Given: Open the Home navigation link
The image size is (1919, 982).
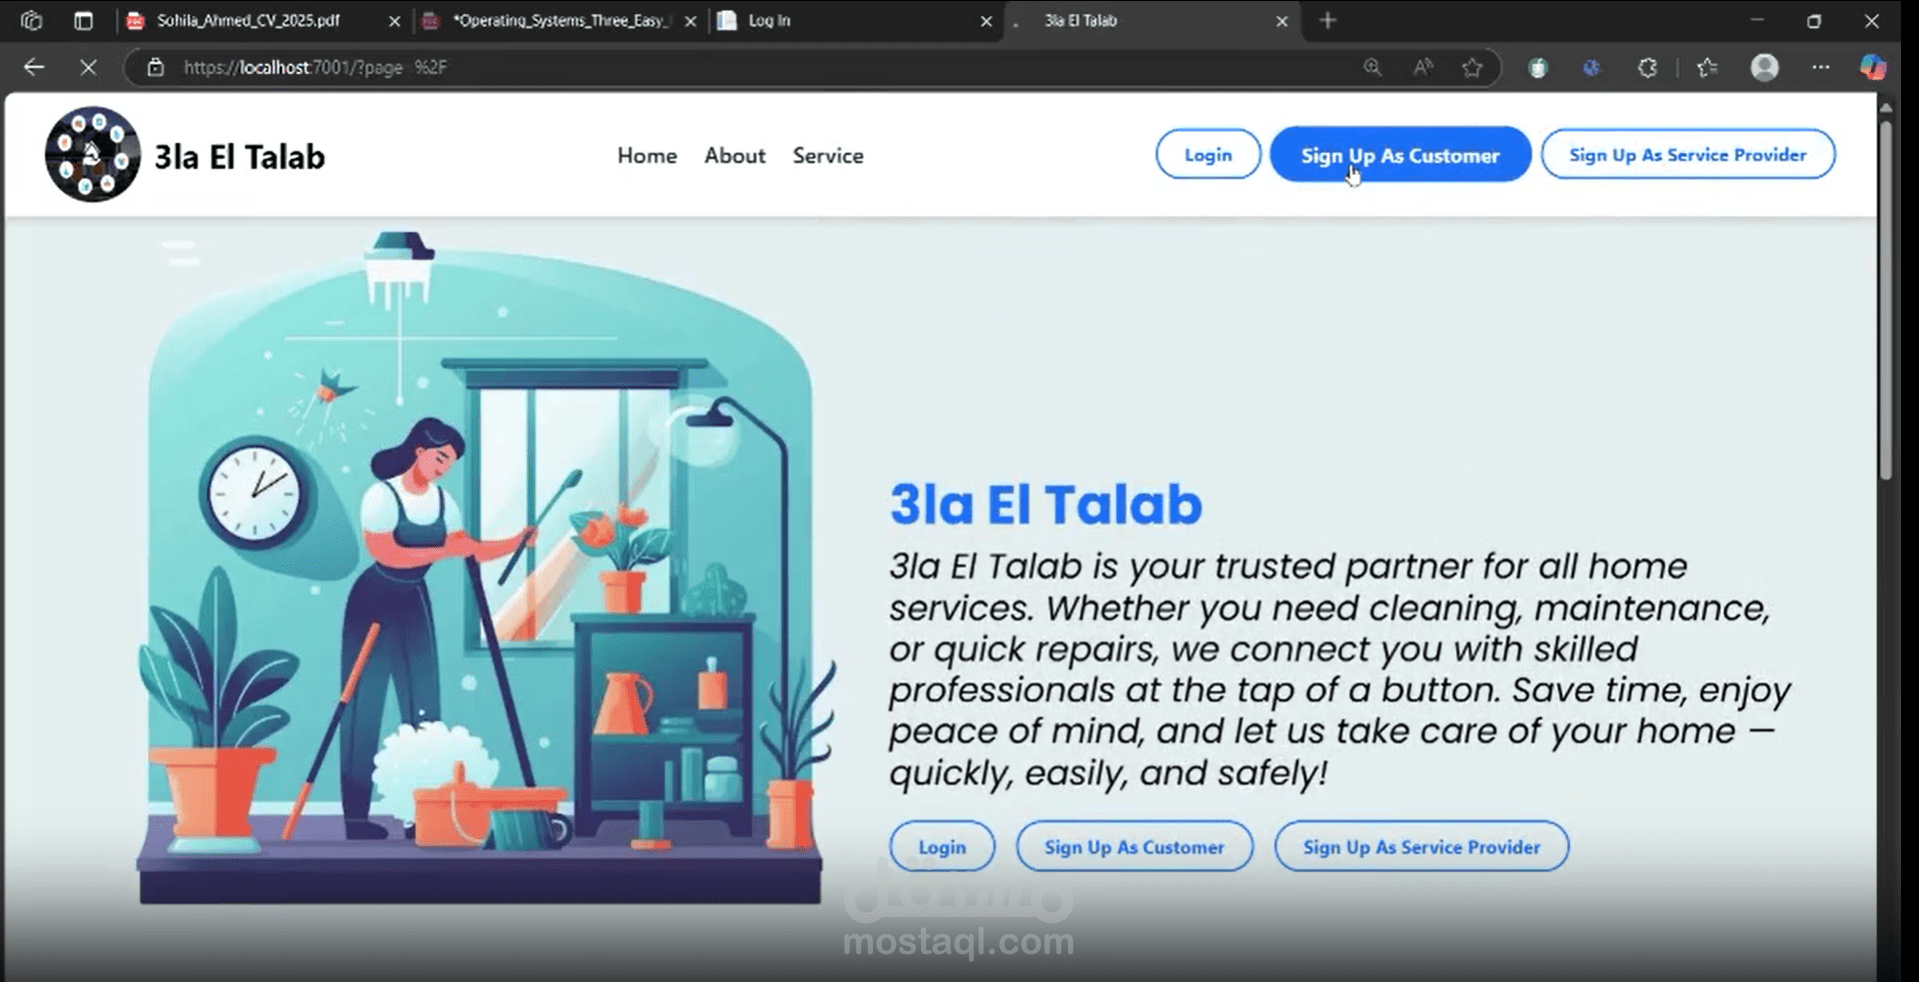Looking at the screenshot, I should pos(647,155).
